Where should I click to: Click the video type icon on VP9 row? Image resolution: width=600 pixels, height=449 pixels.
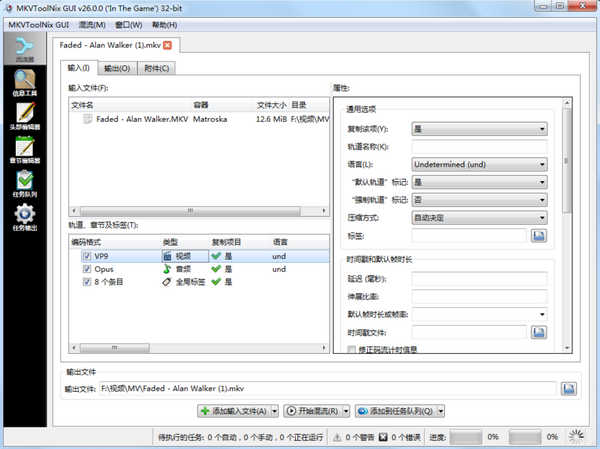tap(167, 256)
